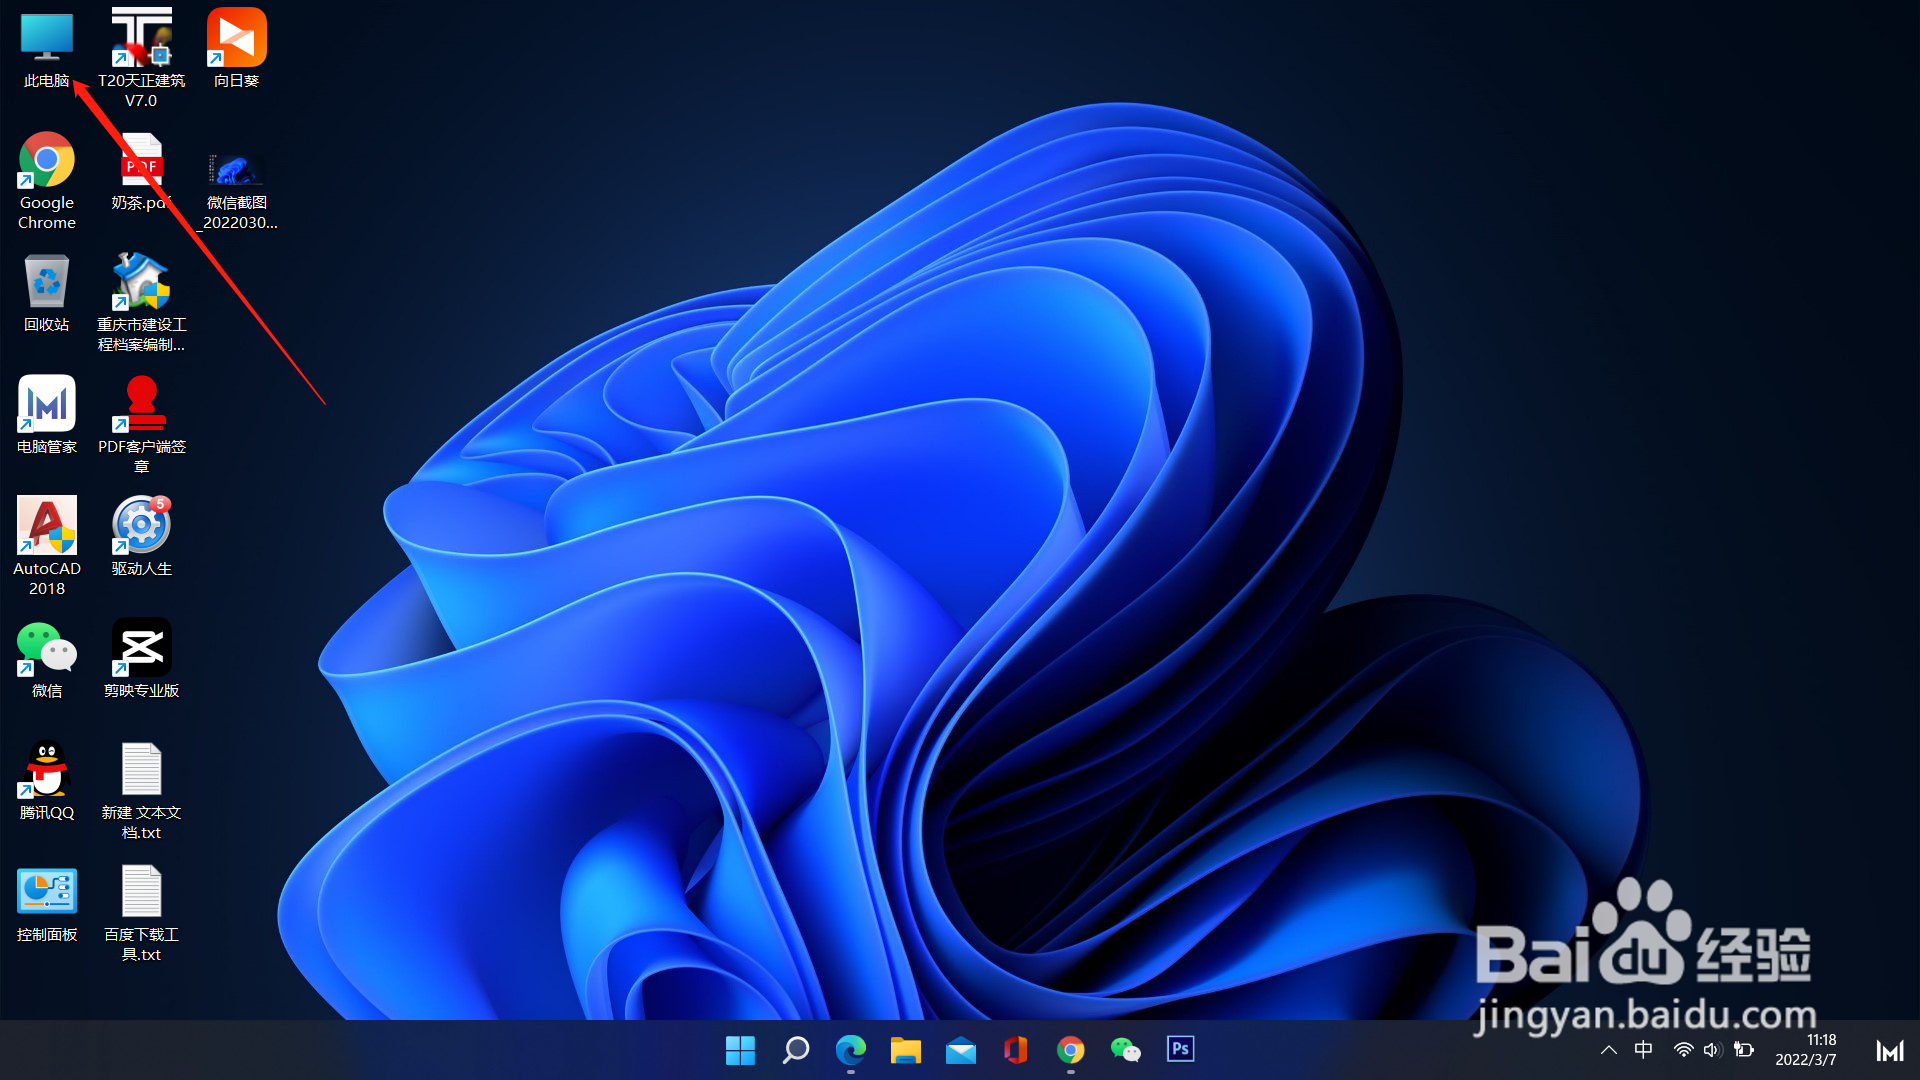Image resolution: width=1920 pixels, height=1080 pixels.
Task: Open Photoshop from the taskbar
Action: (1180, 1049)
